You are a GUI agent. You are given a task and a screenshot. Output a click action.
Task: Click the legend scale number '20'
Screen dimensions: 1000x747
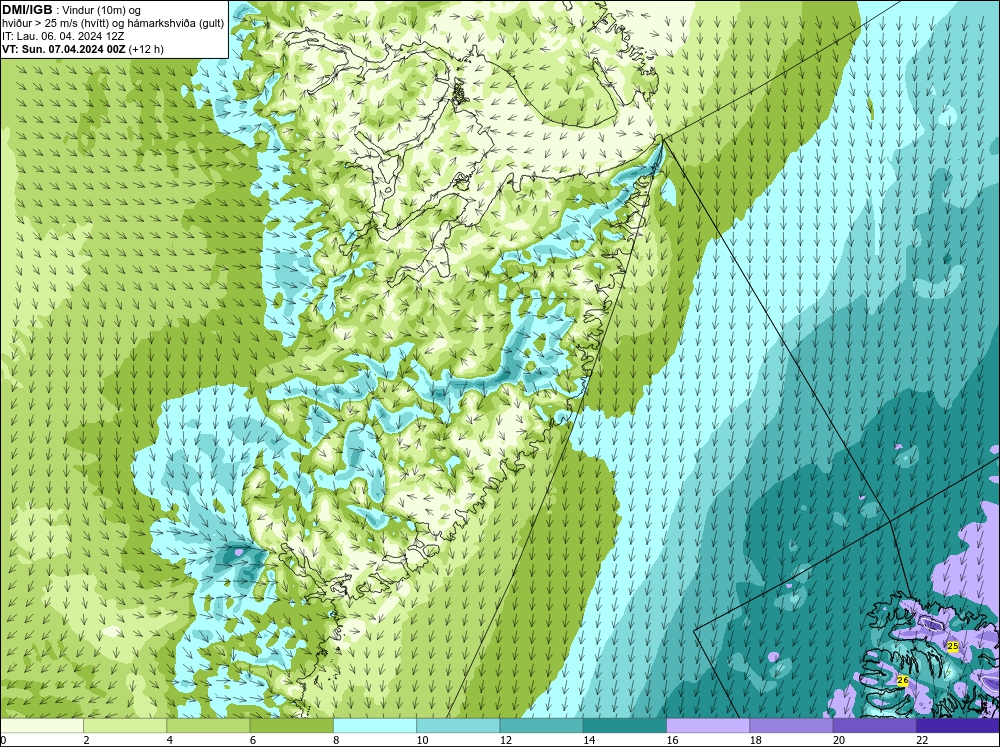[x=839, y=740]
